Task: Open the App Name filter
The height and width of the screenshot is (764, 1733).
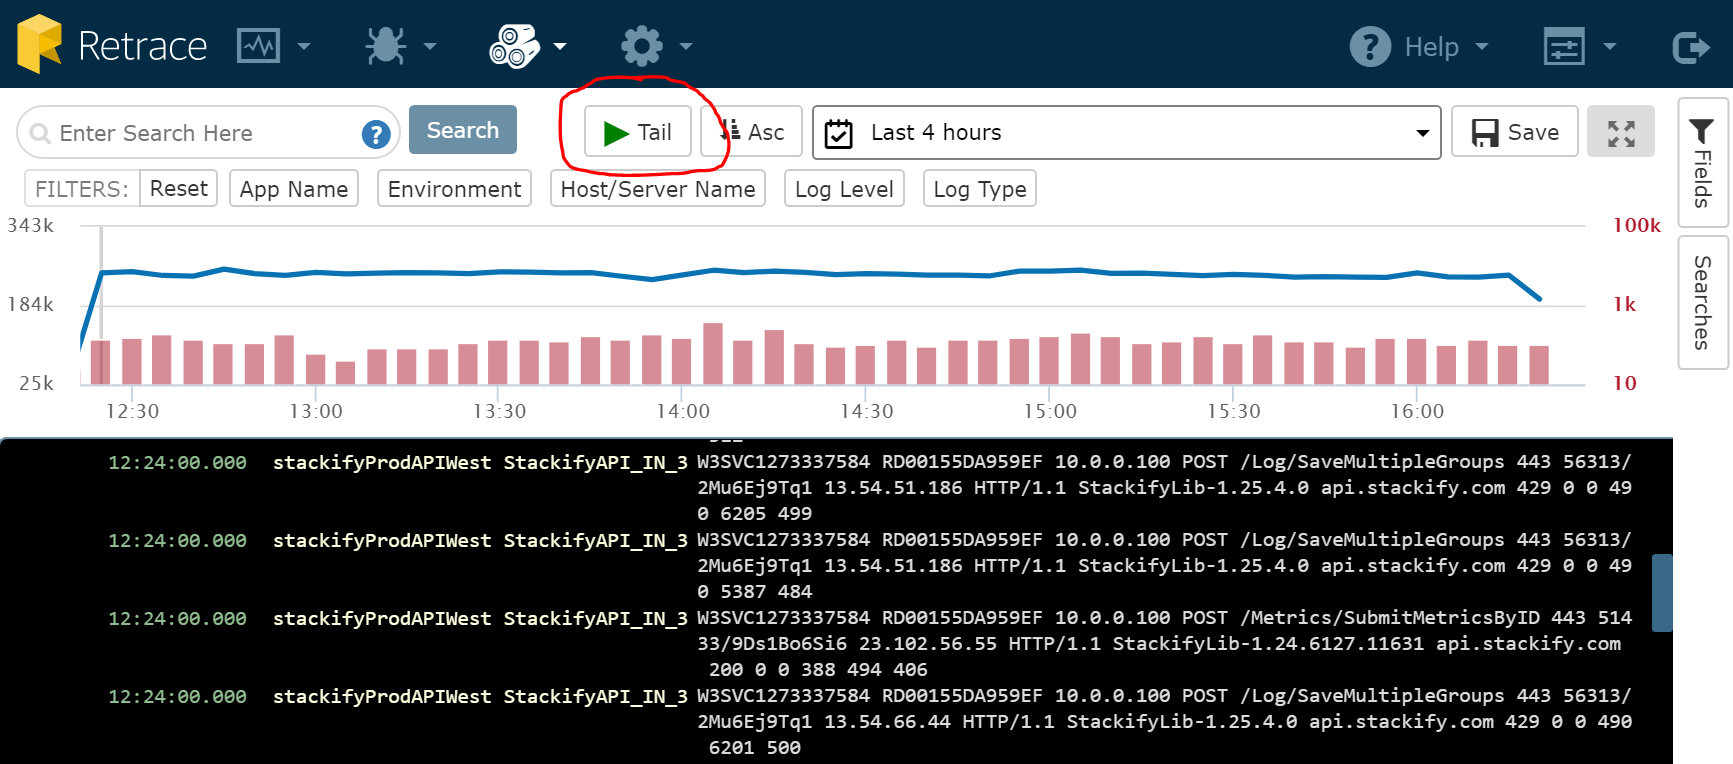Action: [294, 189]
